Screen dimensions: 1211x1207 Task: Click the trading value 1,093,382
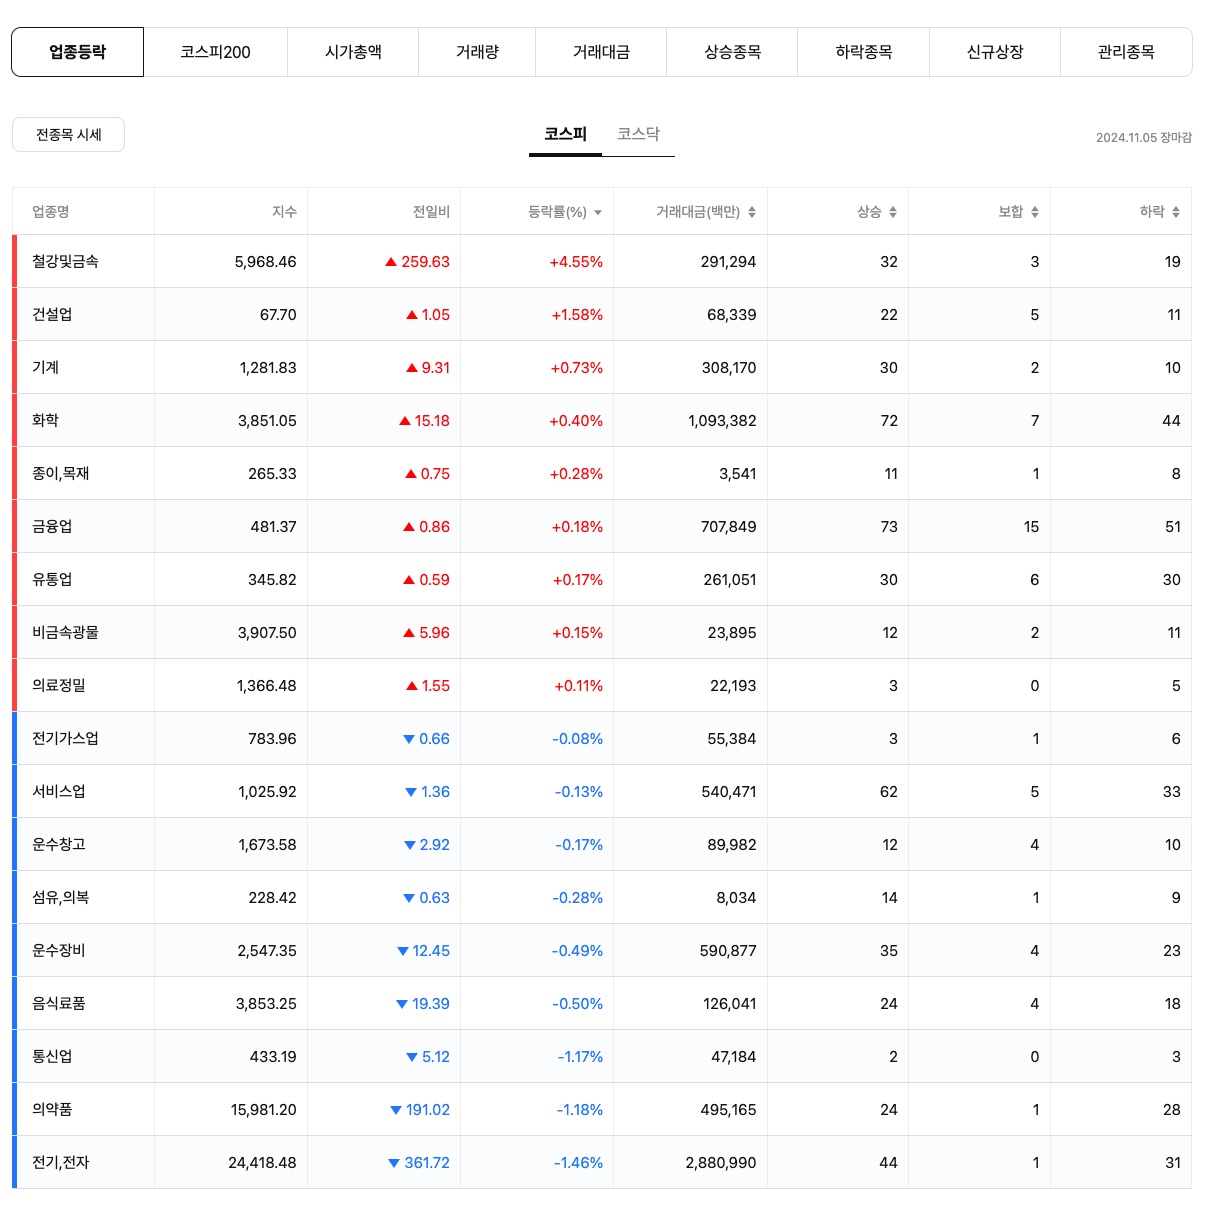point(722,421)
